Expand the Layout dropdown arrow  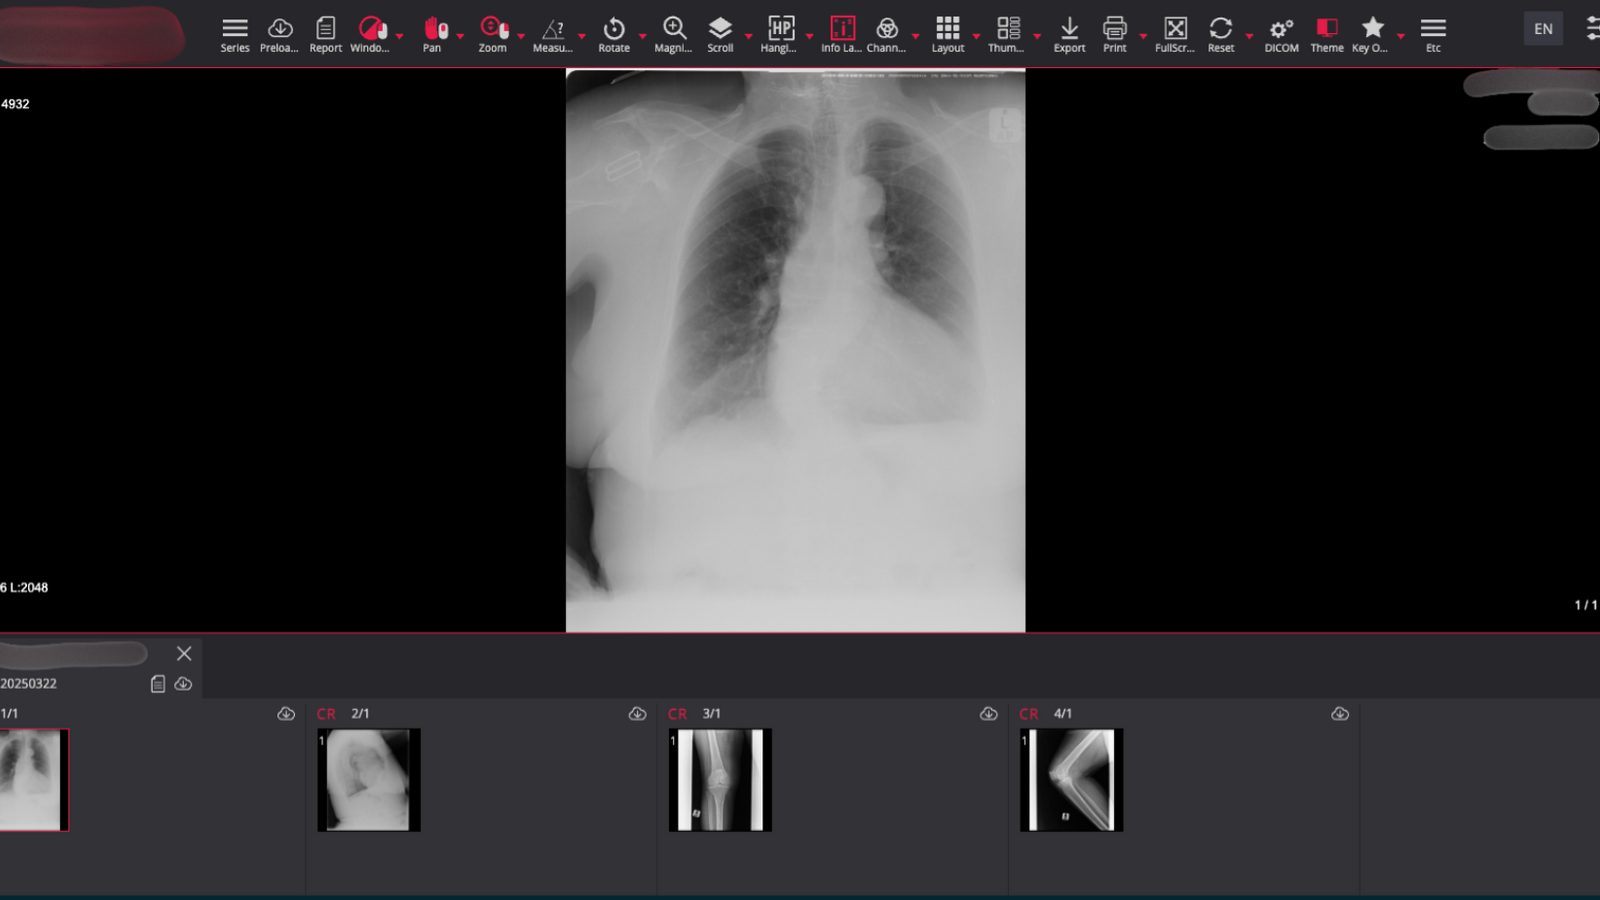[x=976, y=36]
